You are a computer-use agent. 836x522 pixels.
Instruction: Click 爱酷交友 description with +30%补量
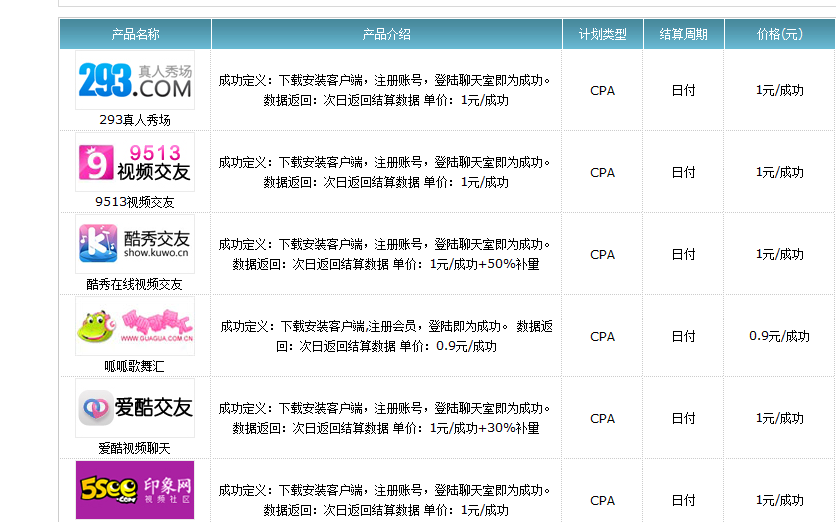click(386, 418)
